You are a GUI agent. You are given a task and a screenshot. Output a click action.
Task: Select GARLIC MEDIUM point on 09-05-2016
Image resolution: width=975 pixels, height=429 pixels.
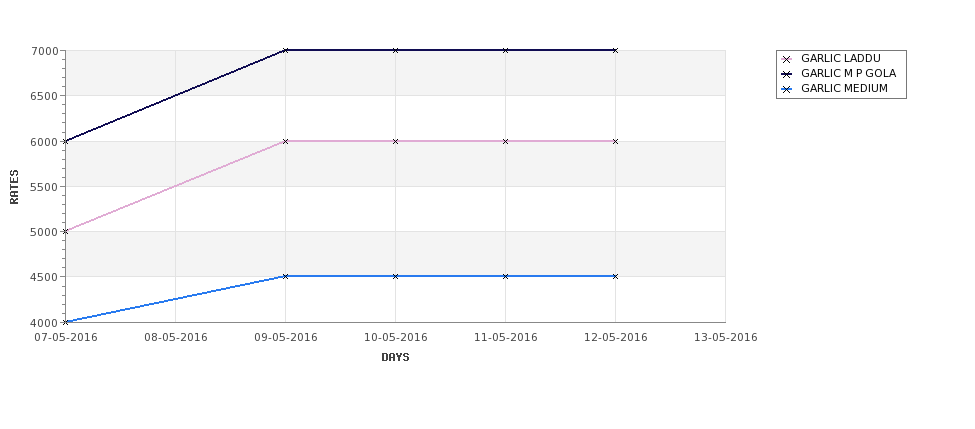[285, 276]
